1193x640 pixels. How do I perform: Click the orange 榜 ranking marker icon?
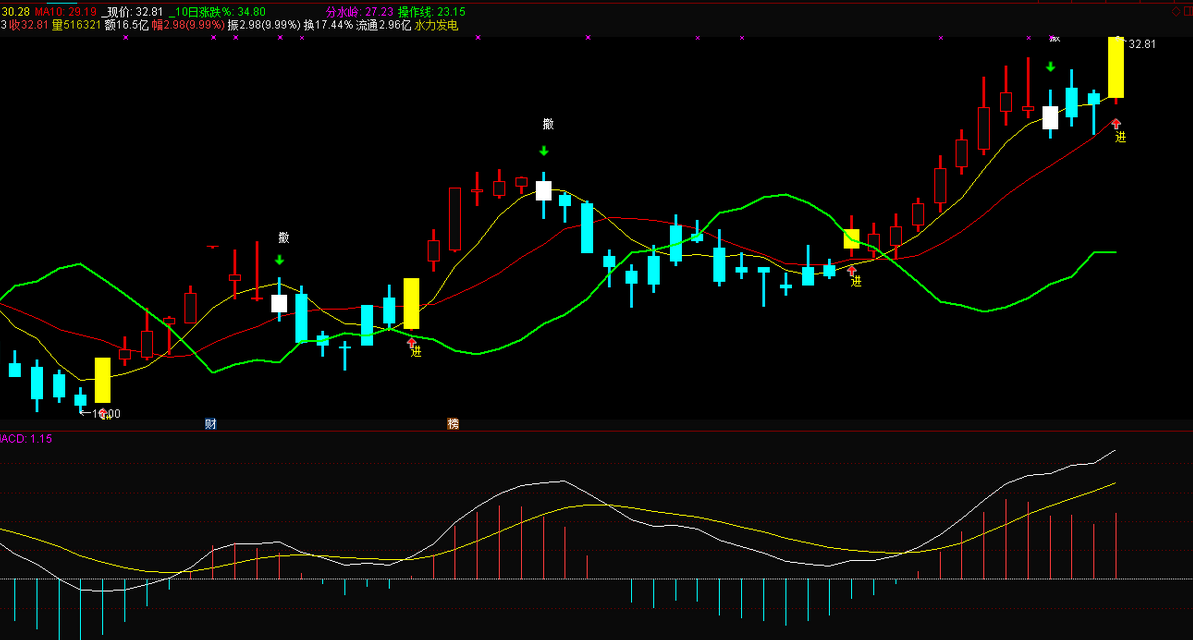[x=453, y=424]
